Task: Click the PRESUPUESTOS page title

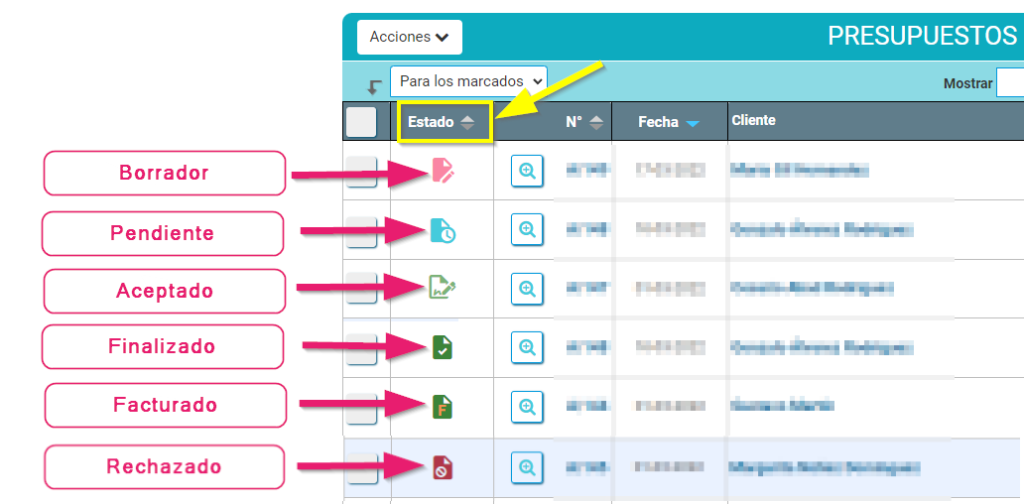Action: pos(922,37)
